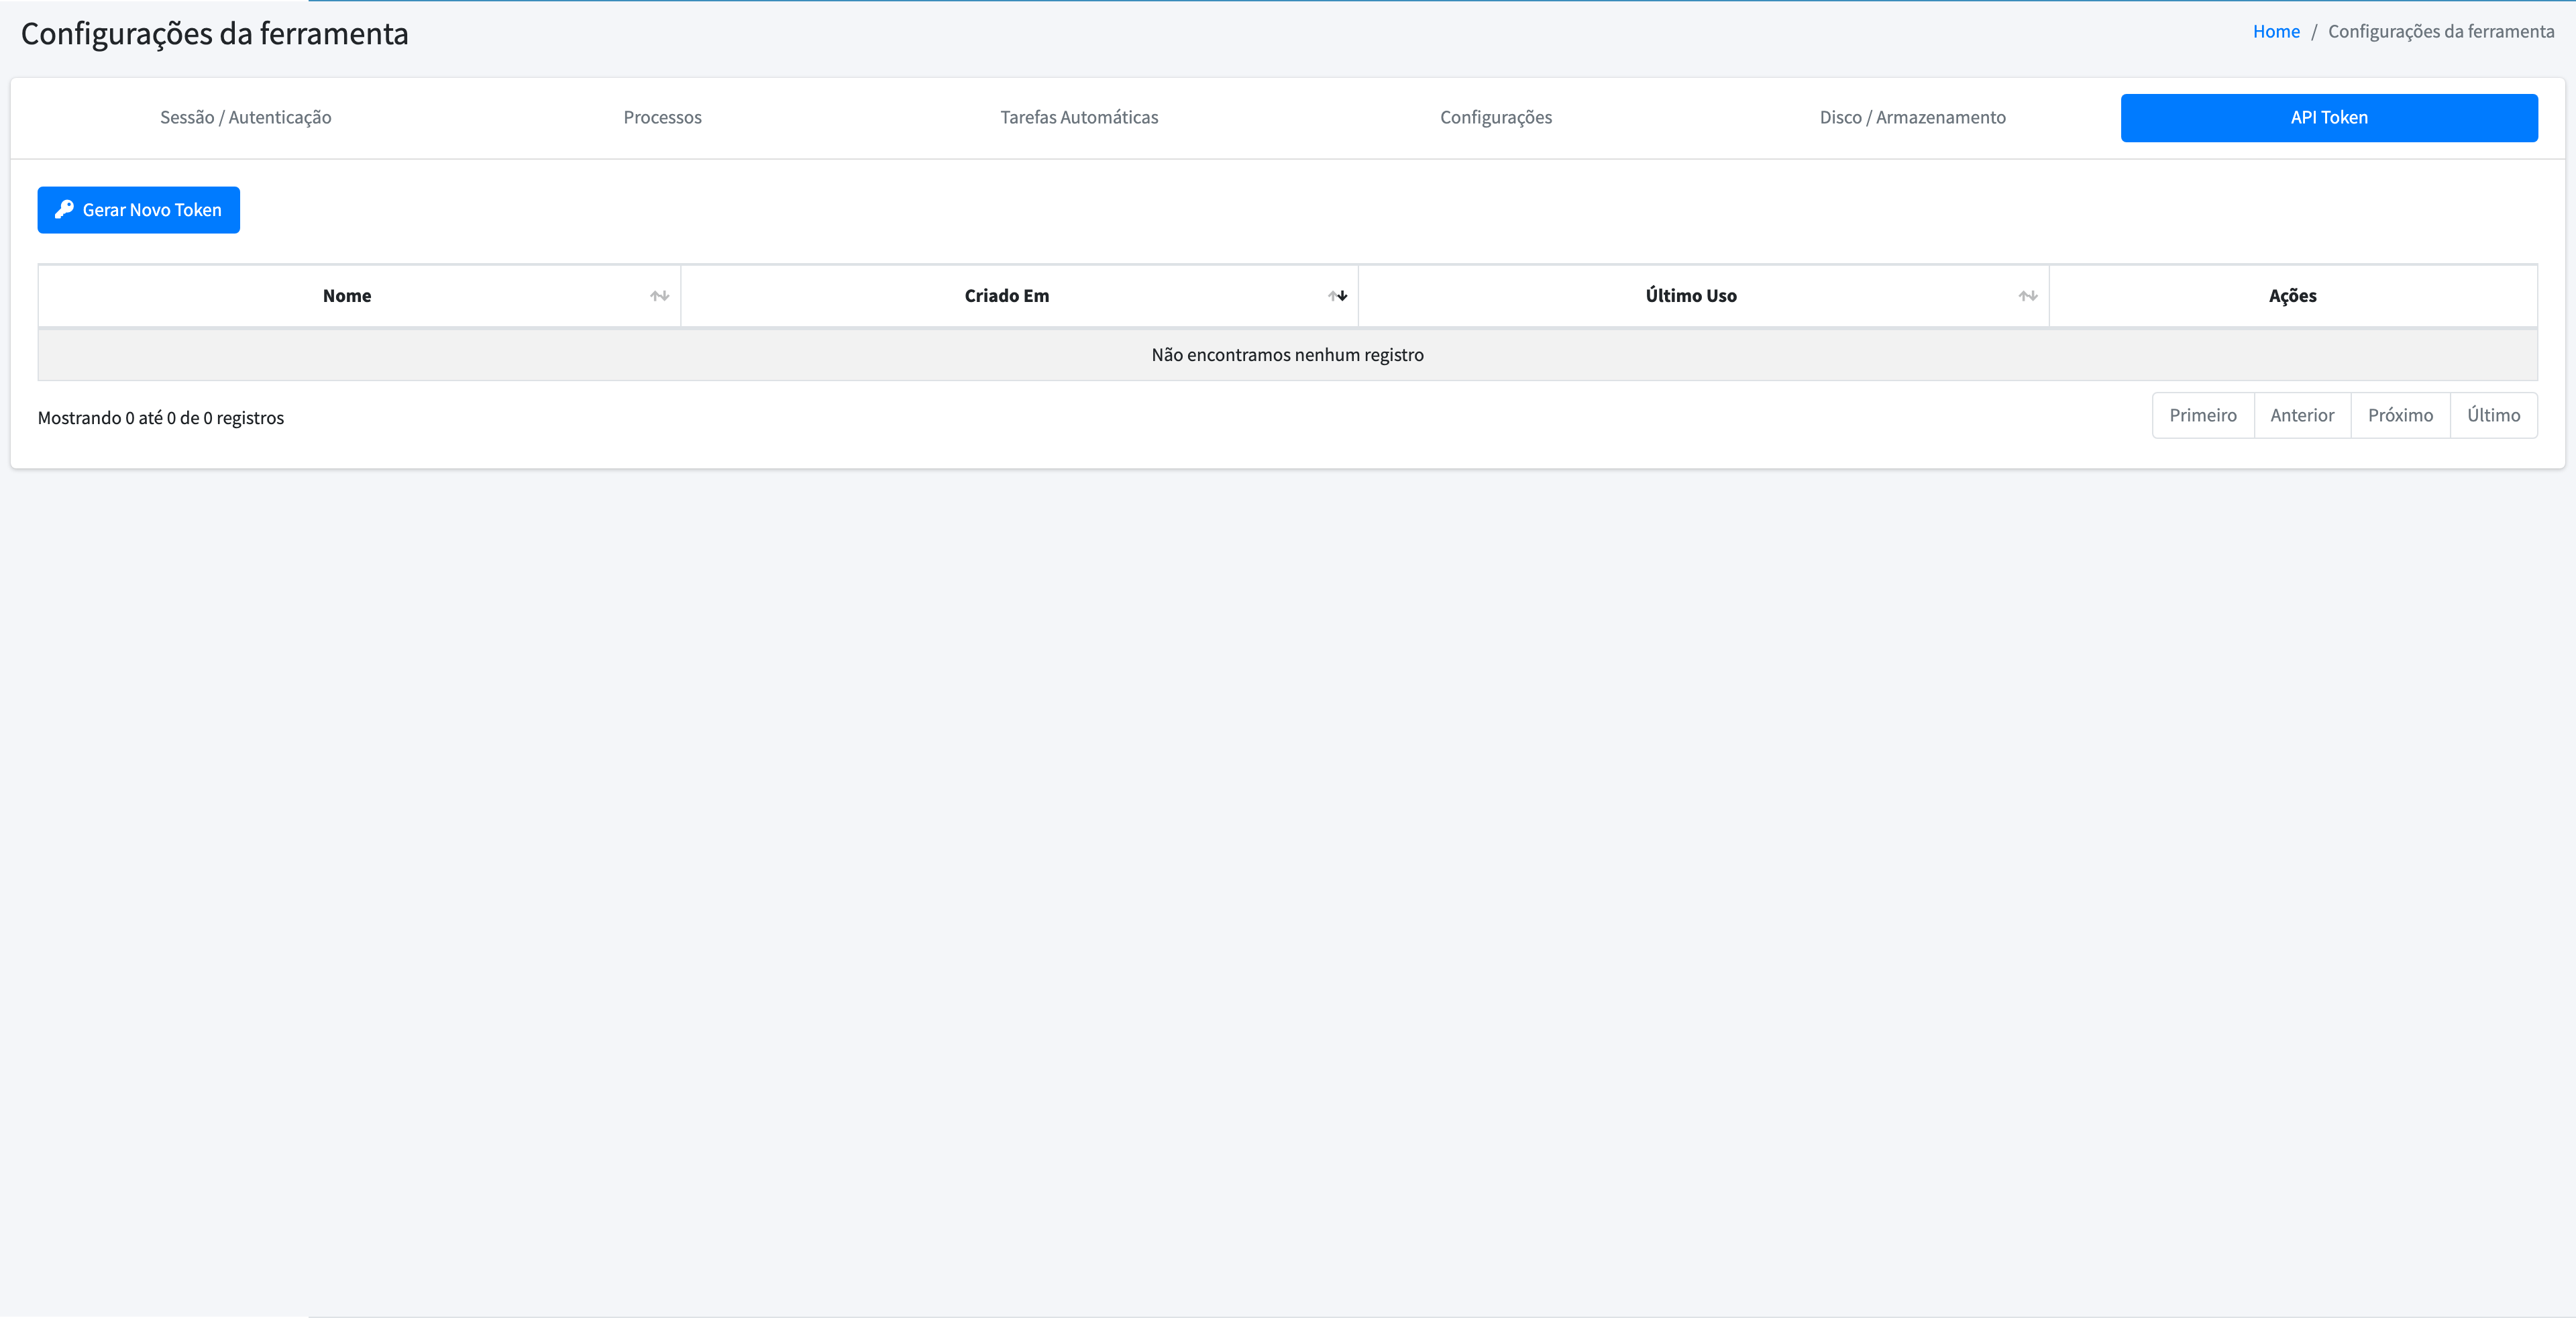Open the Sessão / Autenticação tab
2576x1318 pixels.
246,117
